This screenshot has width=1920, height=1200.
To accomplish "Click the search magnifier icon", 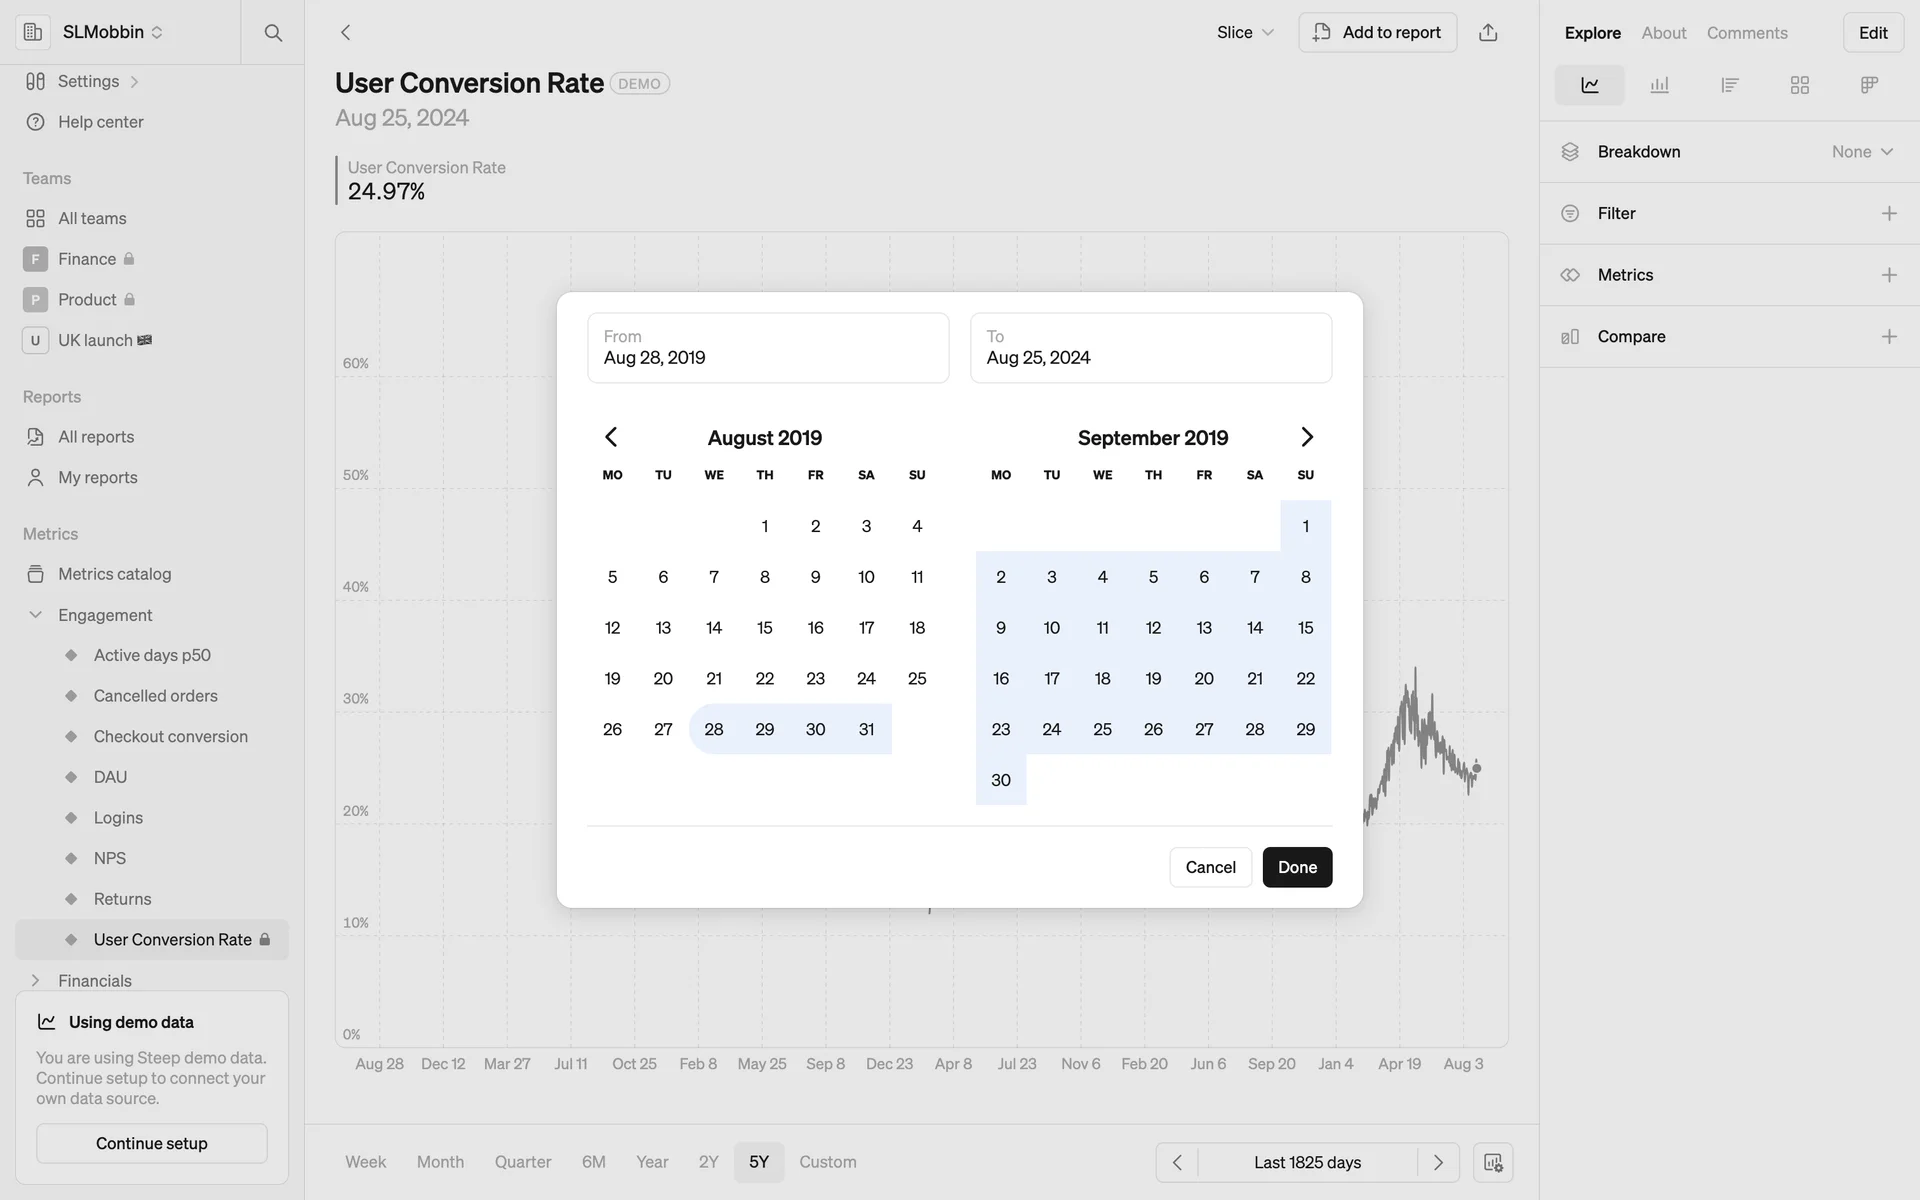I will coord(273,32).
